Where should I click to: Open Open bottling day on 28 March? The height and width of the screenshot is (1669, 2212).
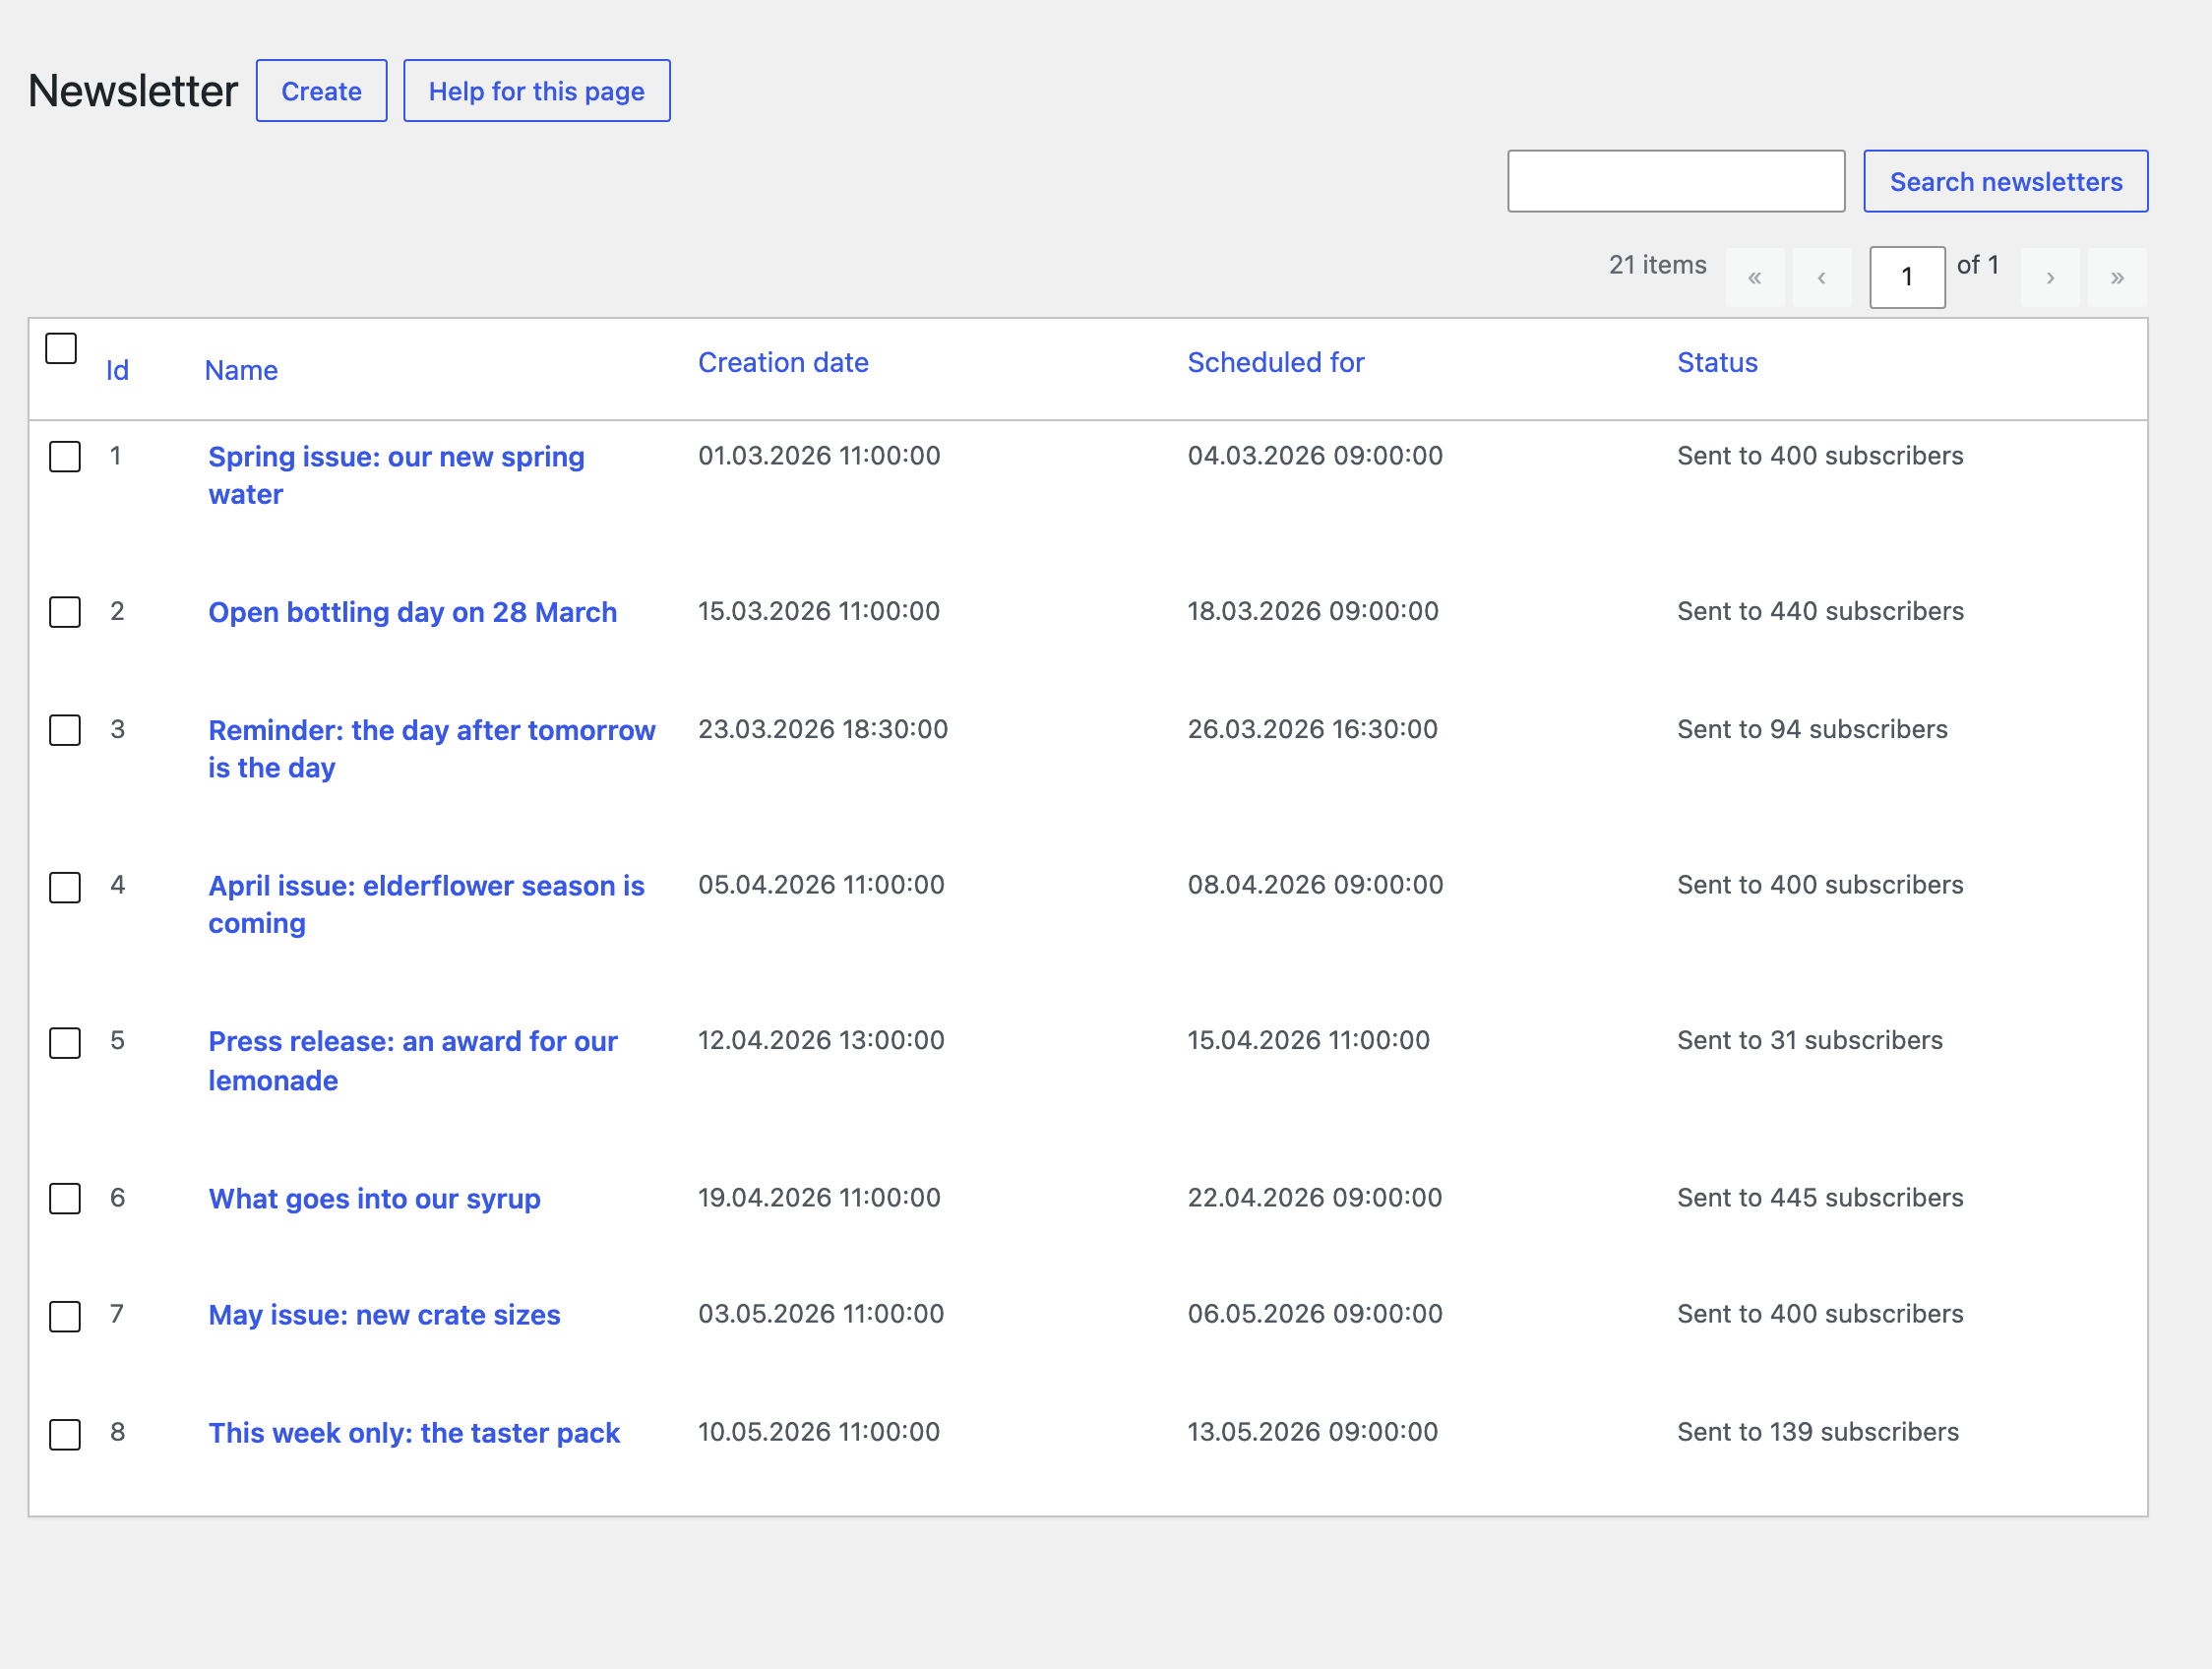412,612
